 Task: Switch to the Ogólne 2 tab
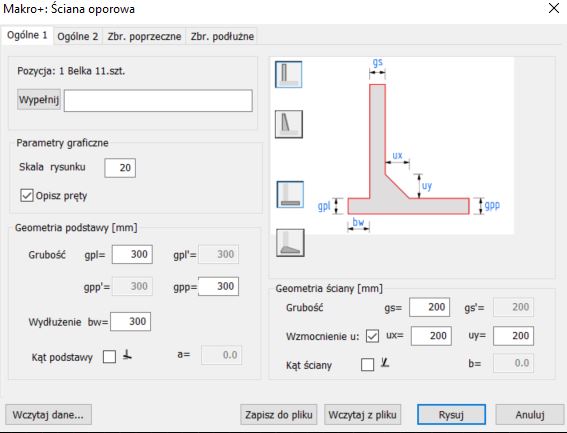pyautogui.click(x=77, y=36)
